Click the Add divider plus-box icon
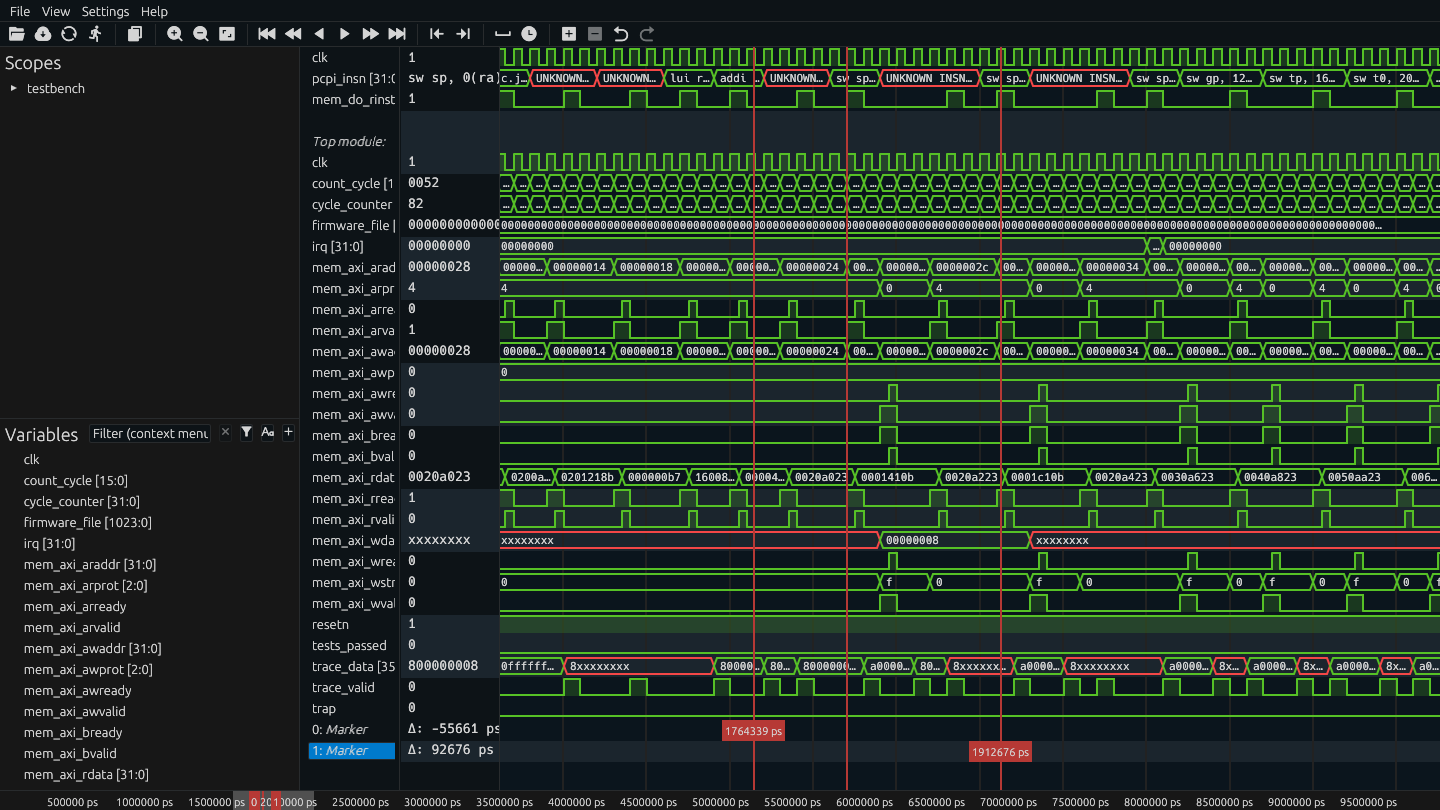This screenshot has height=810, width=1440. click(x=569, y=34)
